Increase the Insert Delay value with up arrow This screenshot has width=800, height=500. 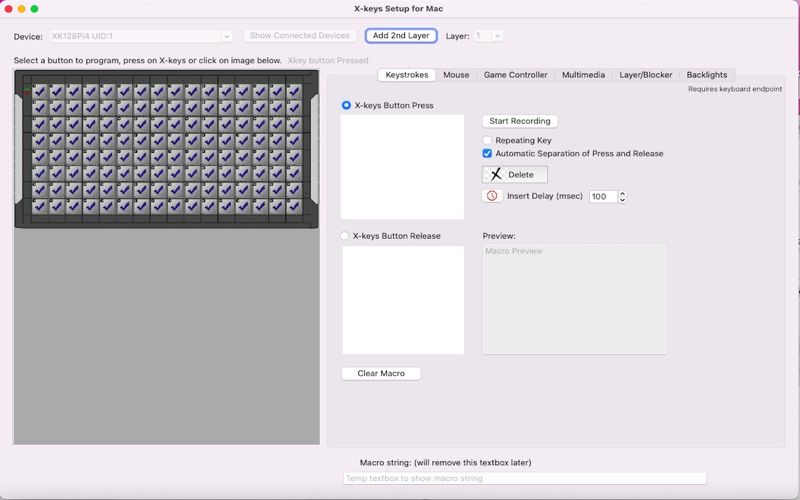pos(622,193)
